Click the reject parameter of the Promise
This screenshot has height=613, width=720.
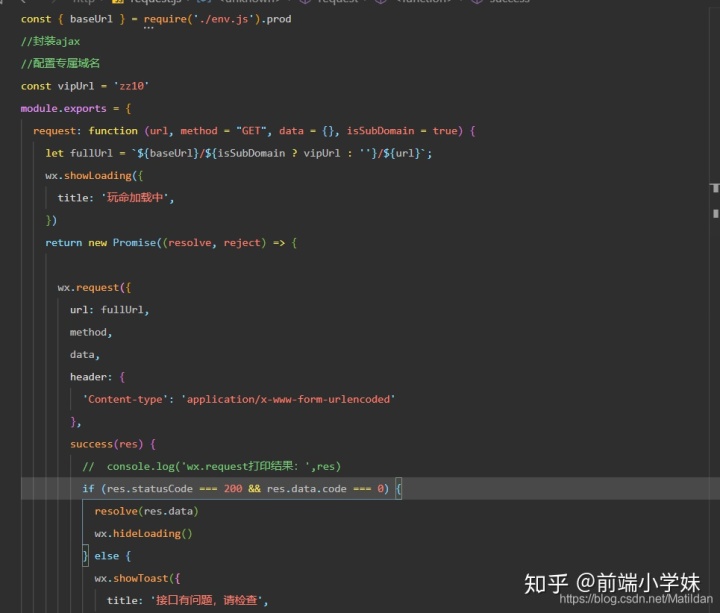pos(242,242)
